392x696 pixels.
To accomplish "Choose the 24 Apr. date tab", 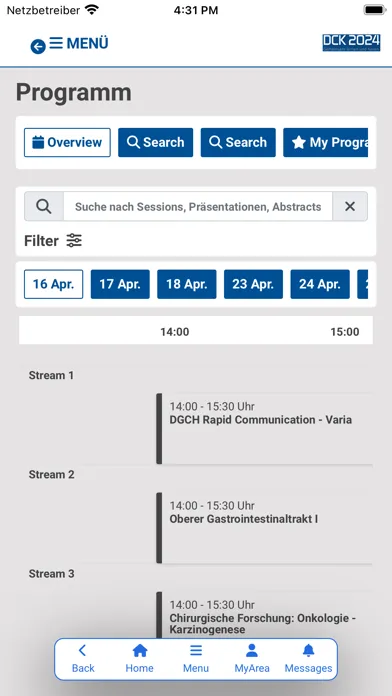I will [x=320, y=284].
